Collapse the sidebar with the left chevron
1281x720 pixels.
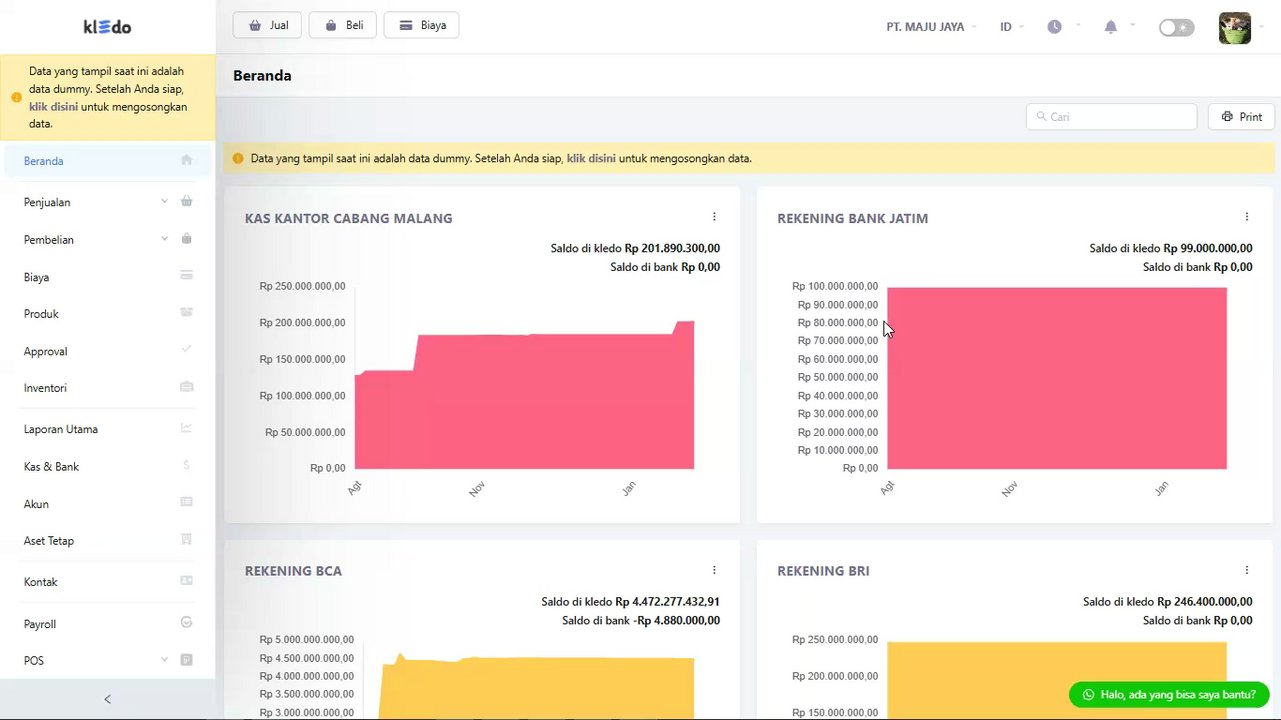click(x=108, y=699)
